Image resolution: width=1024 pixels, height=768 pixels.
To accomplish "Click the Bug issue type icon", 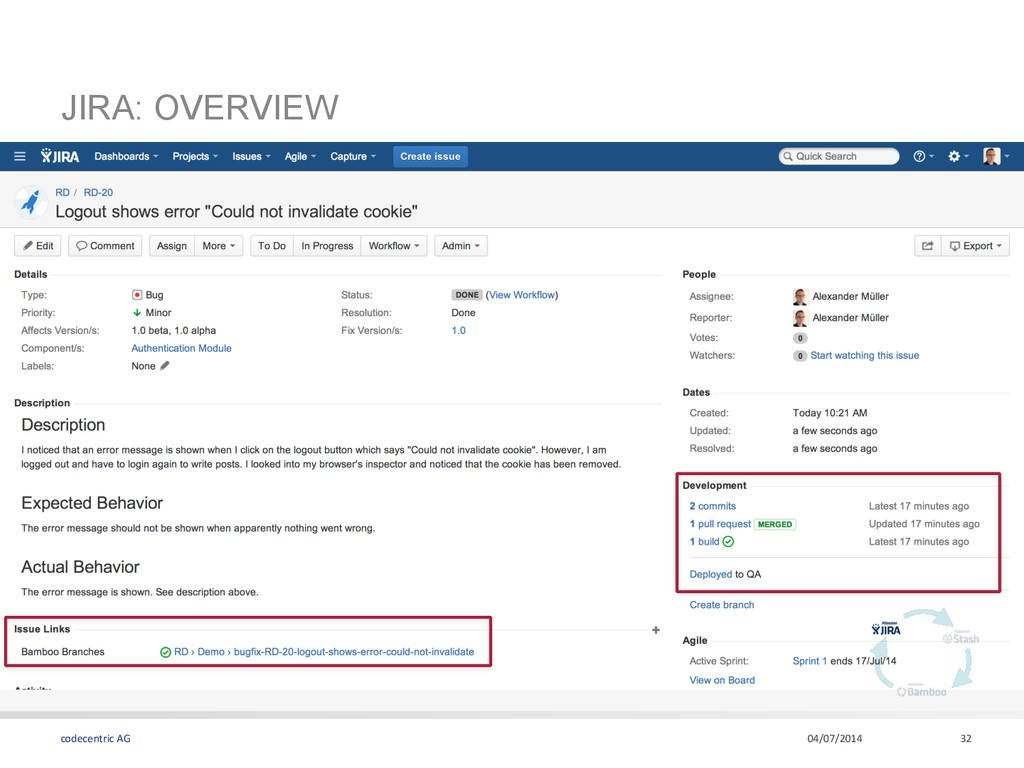I will pyautogui.click(x=136, y=295).
